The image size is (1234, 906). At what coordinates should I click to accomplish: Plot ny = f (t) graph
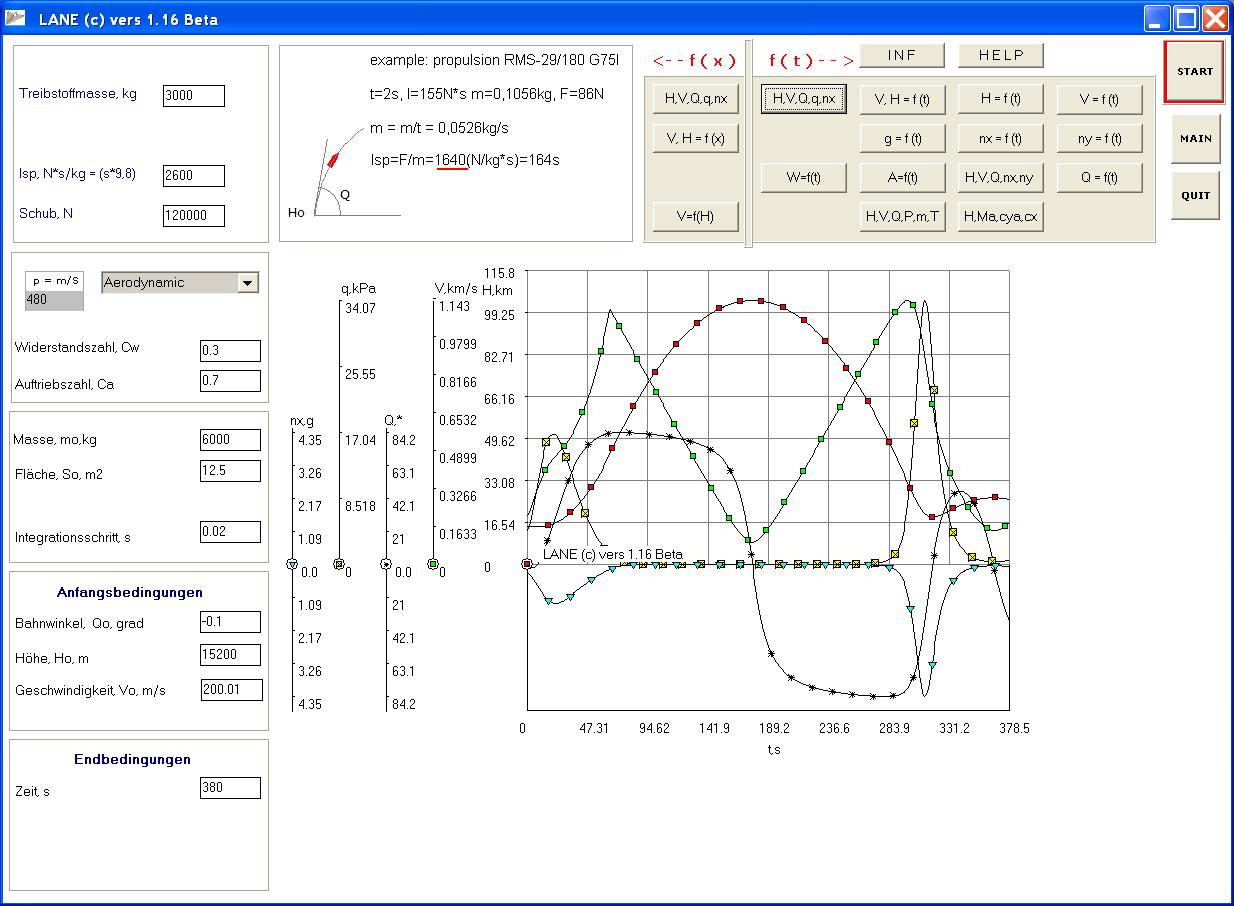click(1099, 138)
